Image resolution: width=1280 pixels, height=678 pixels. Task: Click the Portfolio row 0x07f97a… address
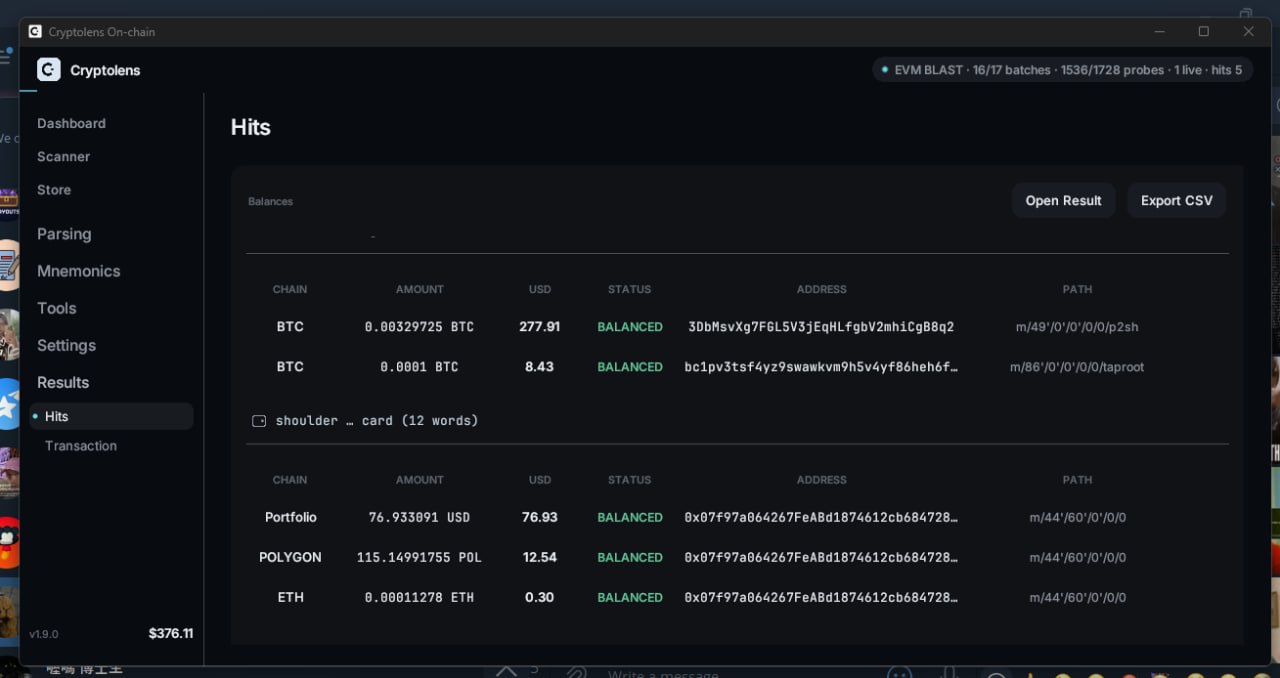coord(821,517)
